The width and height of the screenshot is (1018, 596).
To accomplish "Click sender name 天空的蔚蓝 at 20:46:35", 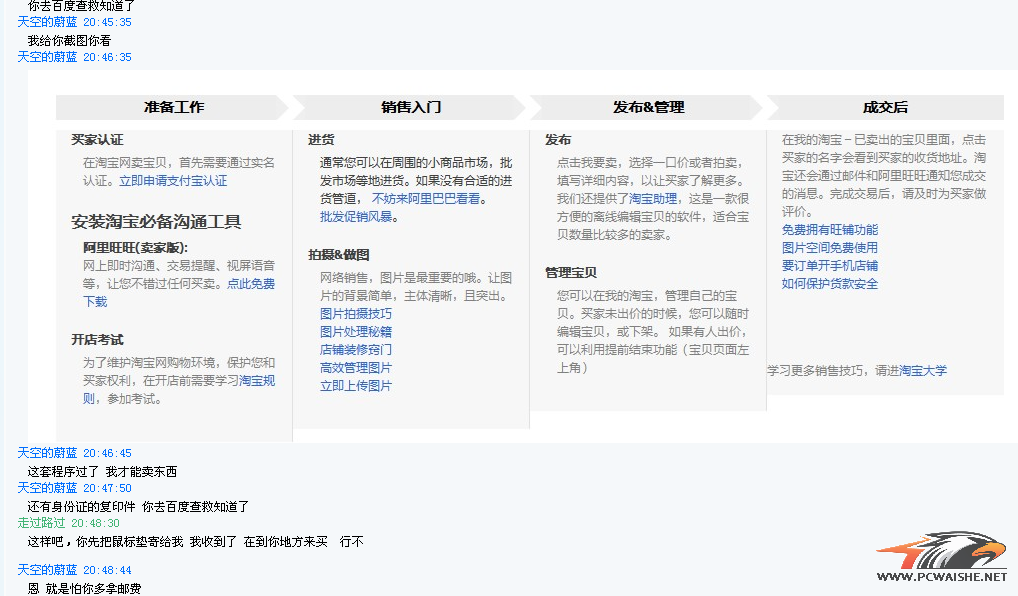I will click(x=47, y=57).
